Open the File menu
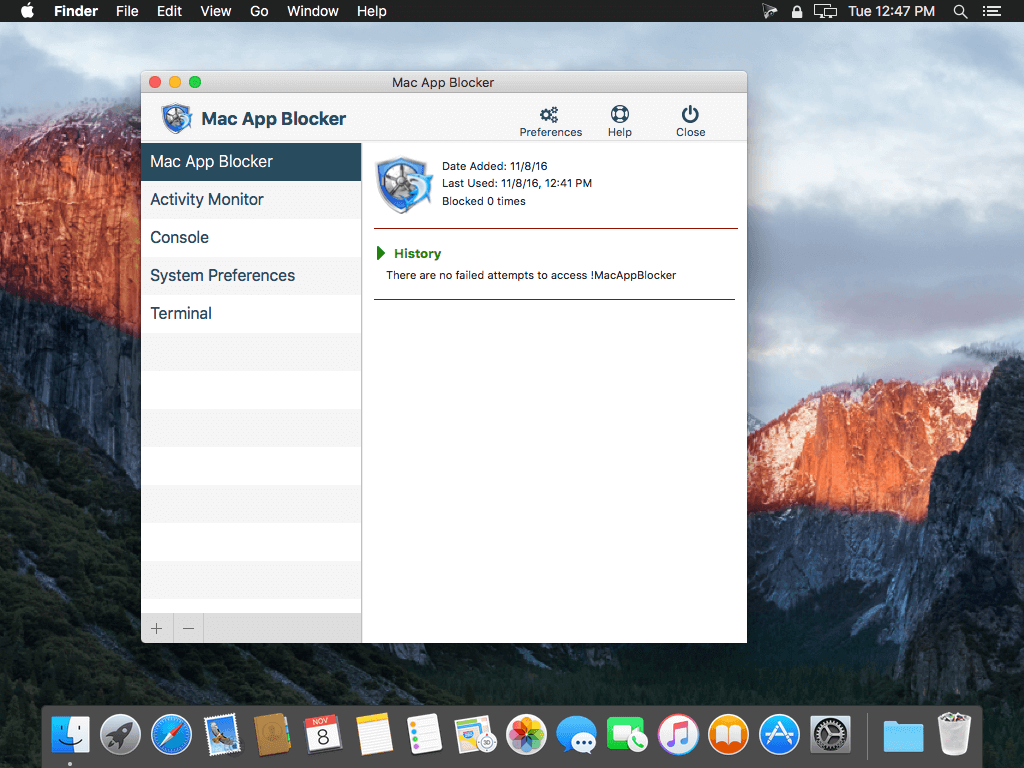 [127, 11]
